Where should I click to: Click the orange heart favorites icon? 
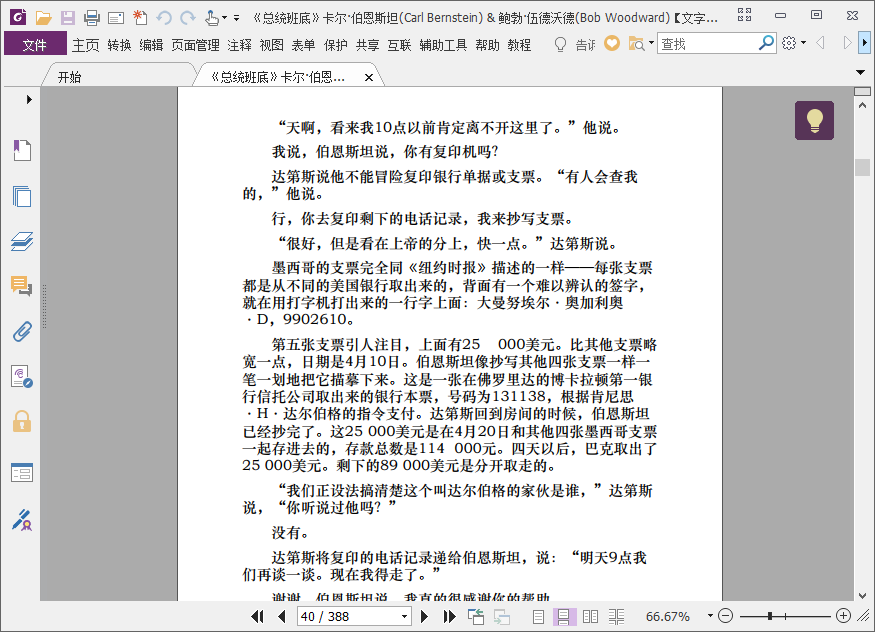click(x=612, y=43)
